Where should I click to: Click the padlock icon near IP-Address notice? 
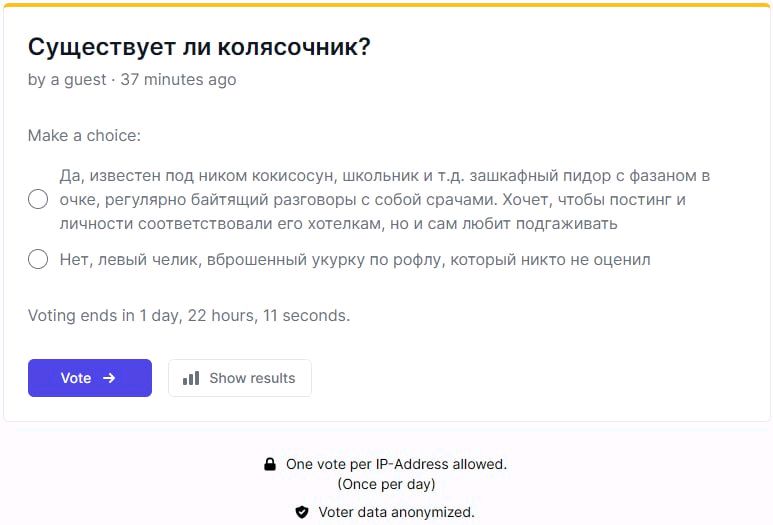tap(269, 464)
